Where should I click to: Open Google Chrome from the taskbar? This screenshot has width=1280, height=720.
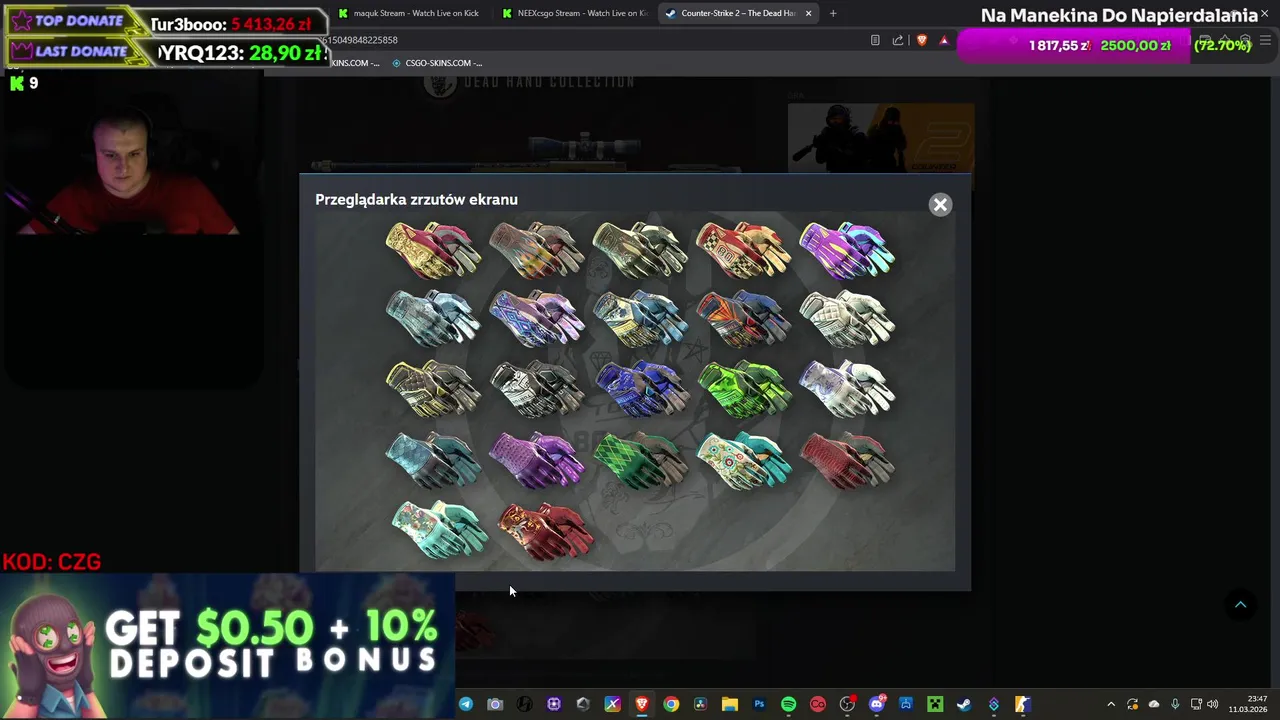tap(671, 705)
